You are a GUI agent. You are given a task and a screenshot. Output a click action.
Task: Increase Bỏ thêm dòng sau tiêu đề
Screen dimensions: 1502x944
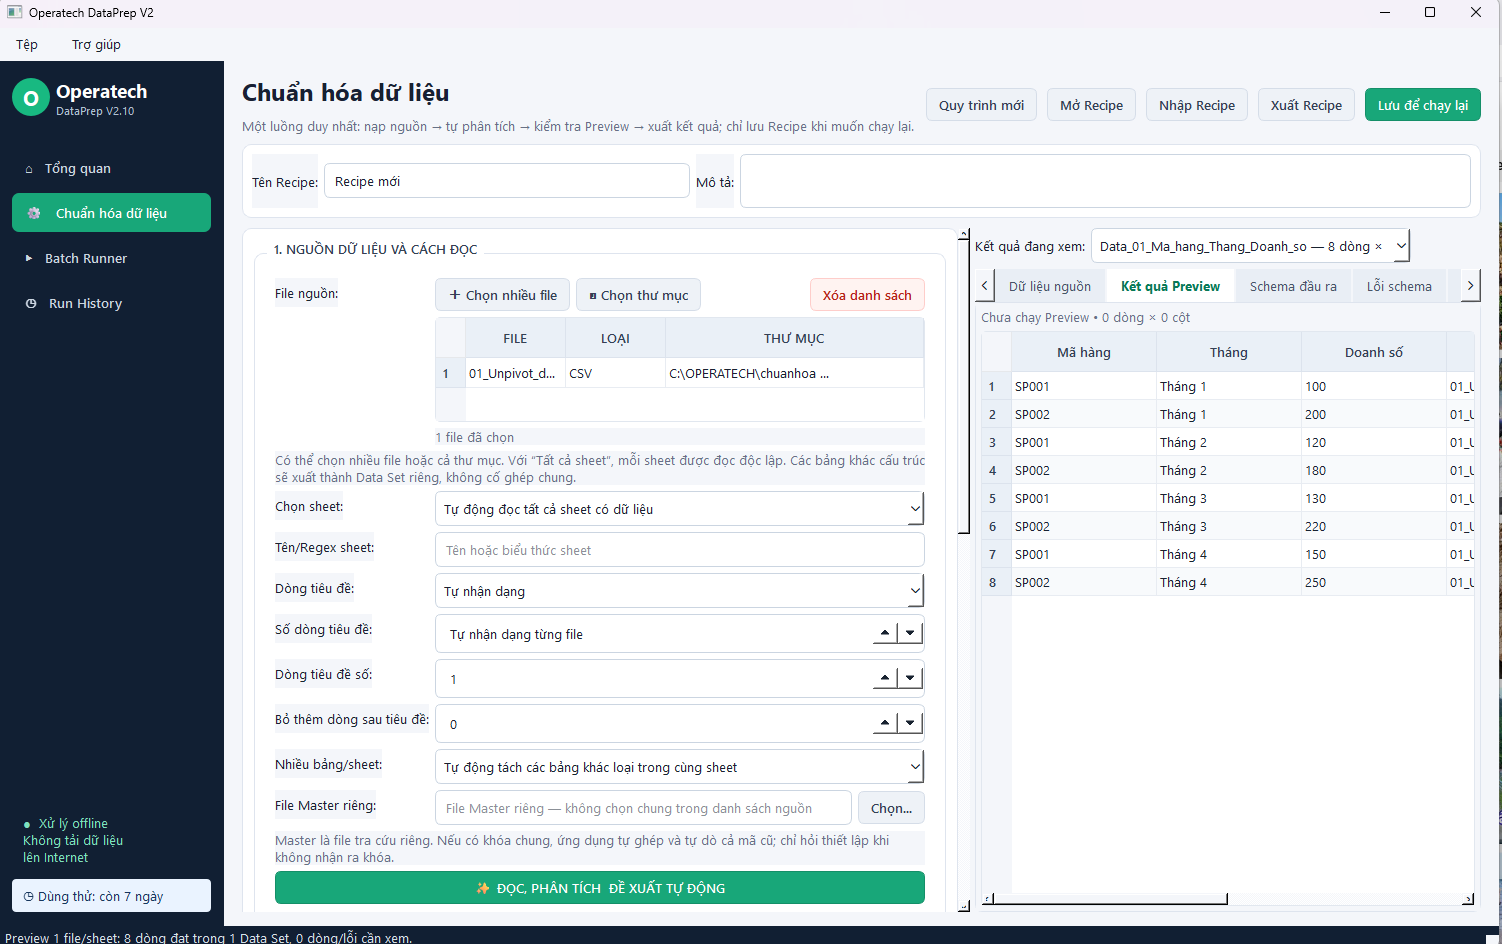coord(885,723)
